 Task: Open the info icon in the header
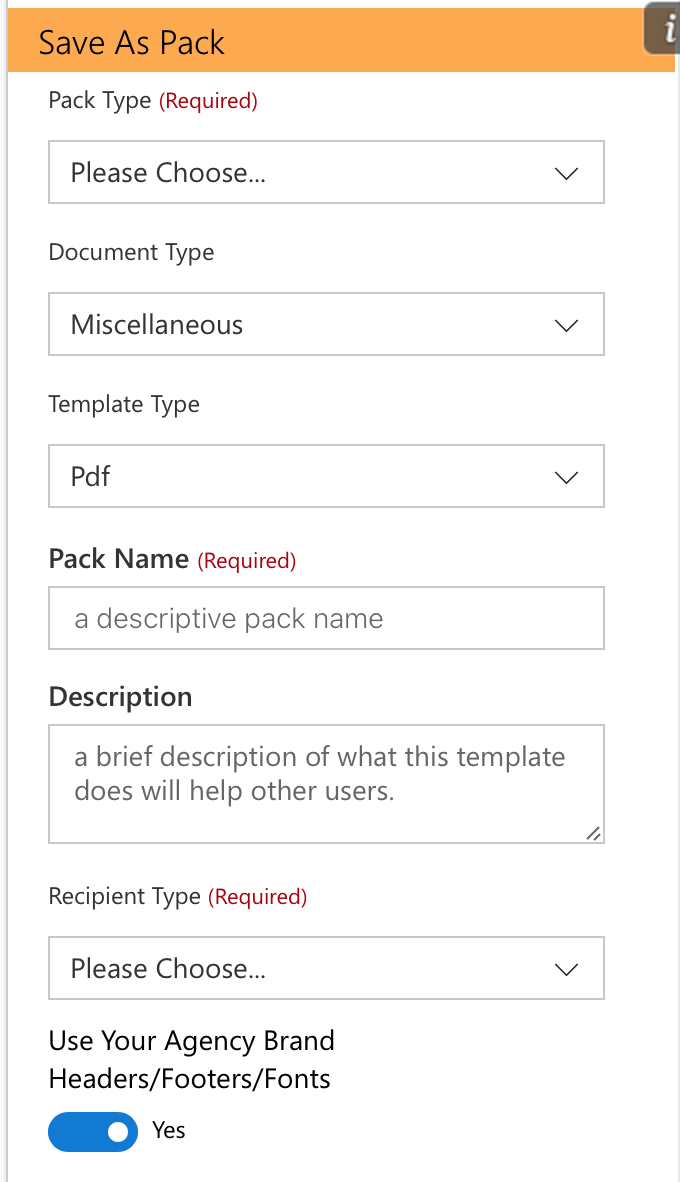tap(663, 30)
